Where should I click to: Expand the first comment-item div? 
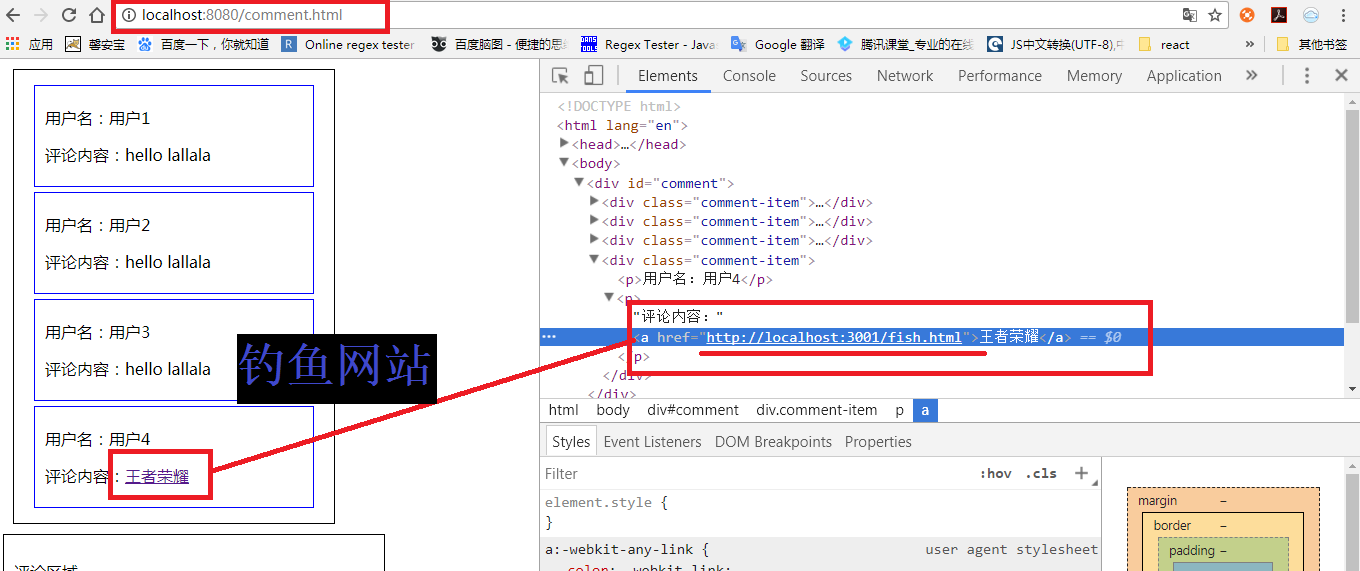point(596,202)
